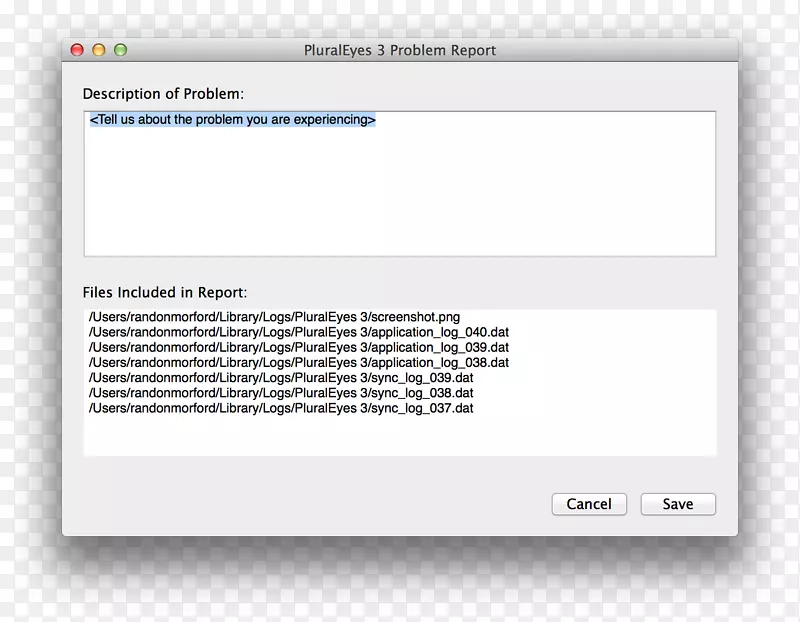Click blank dialog area left of Cancel
Image resolution: width=800 pixels, height=622 pixels.
(x=300, y=504)
